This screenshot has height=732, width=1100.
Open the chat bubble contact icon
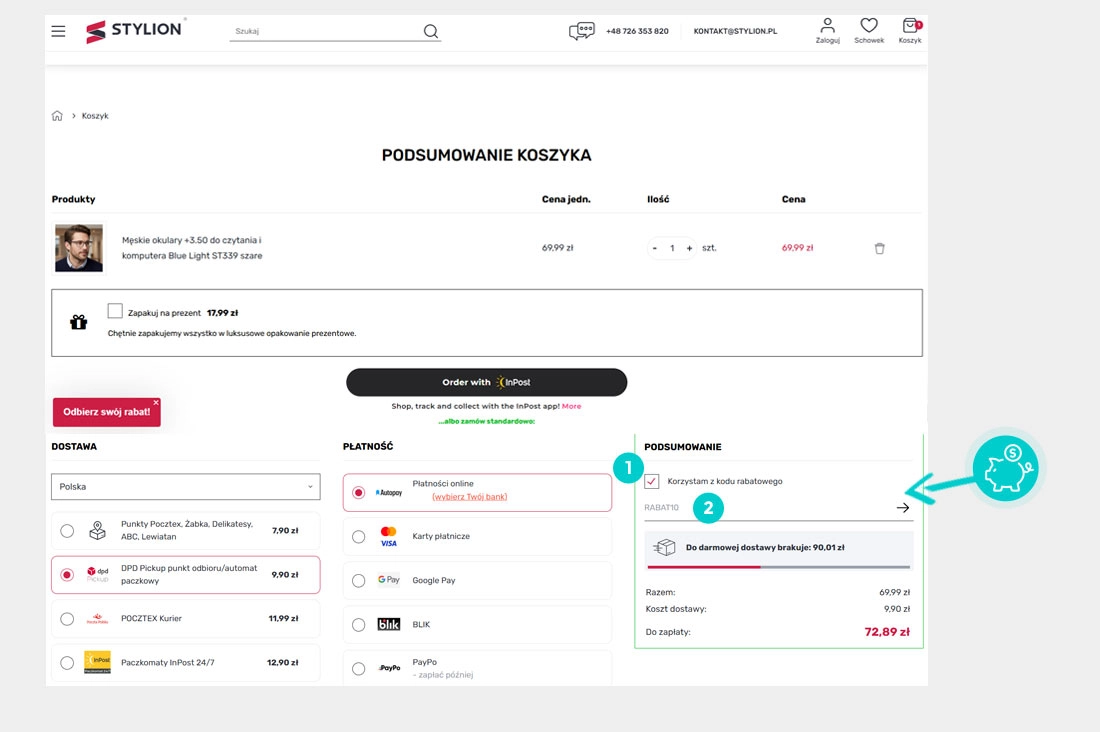581,31
